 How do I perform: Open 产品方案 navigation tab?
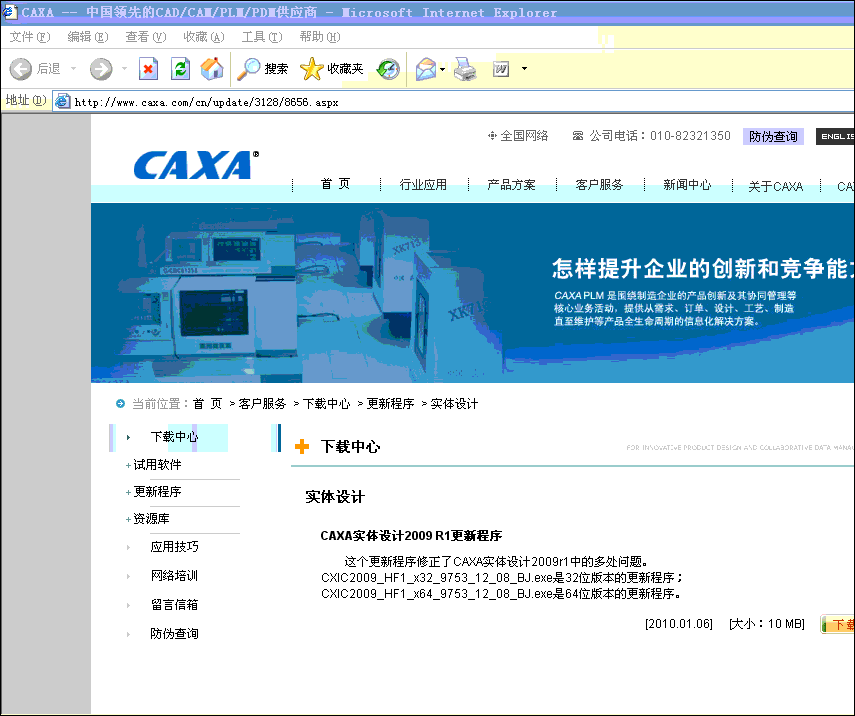click(511, 185)
